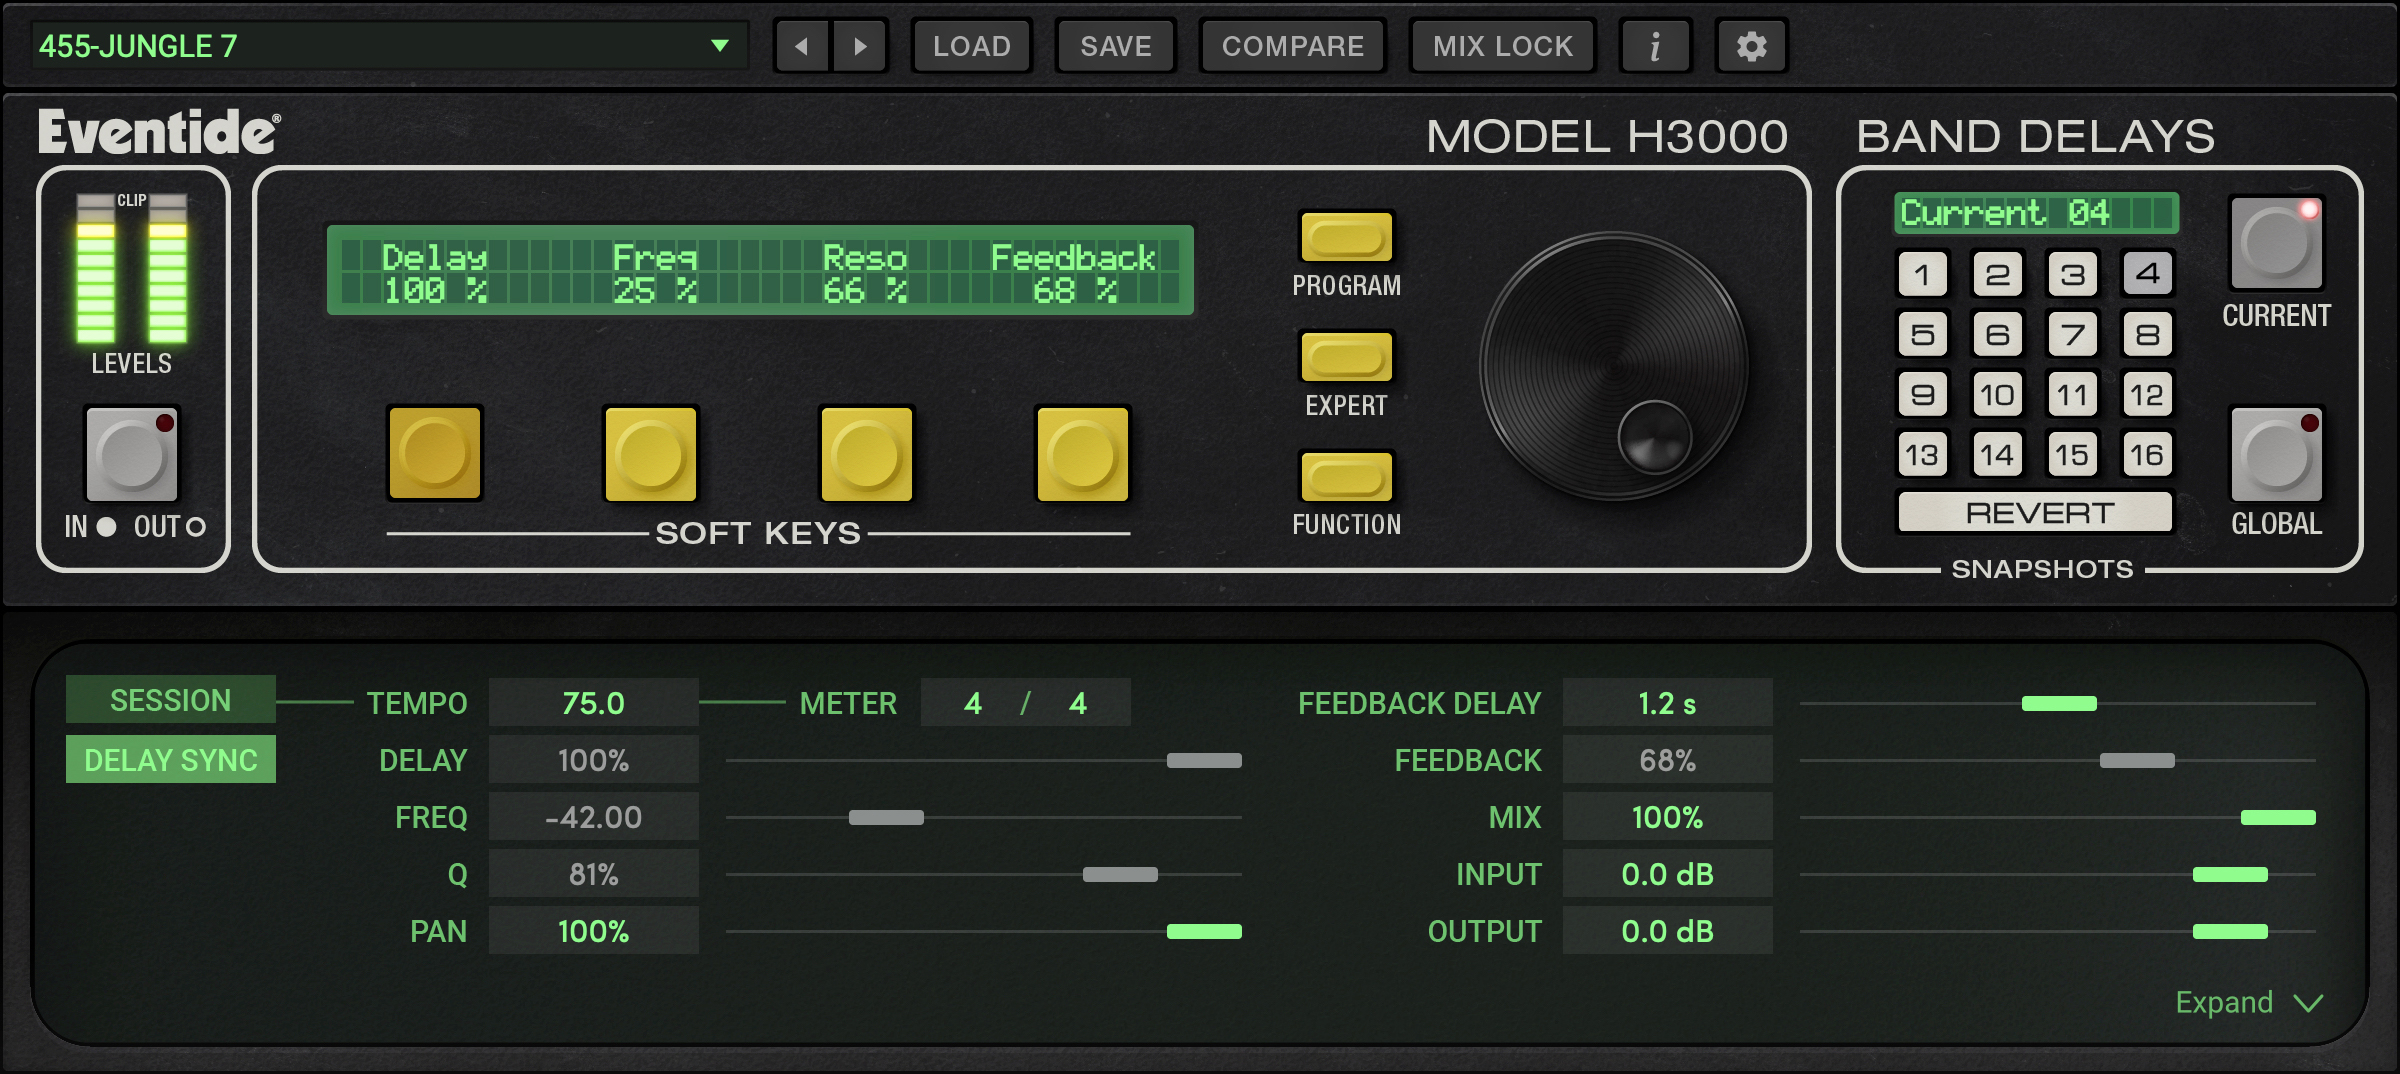Select snapshot 15
The height and width of the screenshot is (1074, 2400).
tap(2072, 455)
